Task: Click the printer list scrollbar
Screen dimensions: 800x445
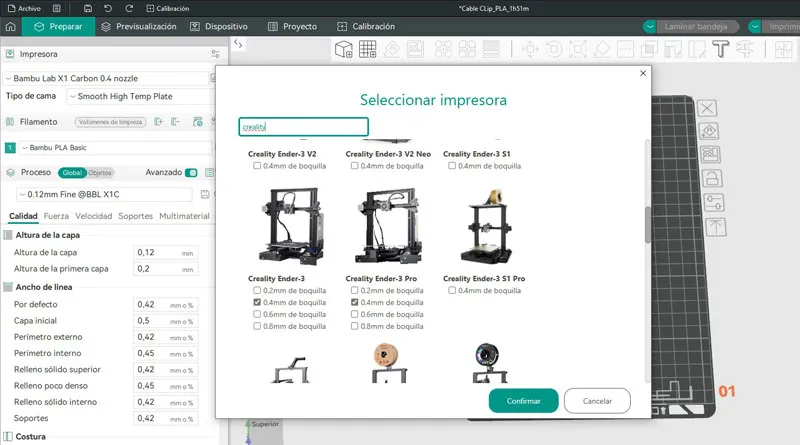Action: [x=648, y=225]
